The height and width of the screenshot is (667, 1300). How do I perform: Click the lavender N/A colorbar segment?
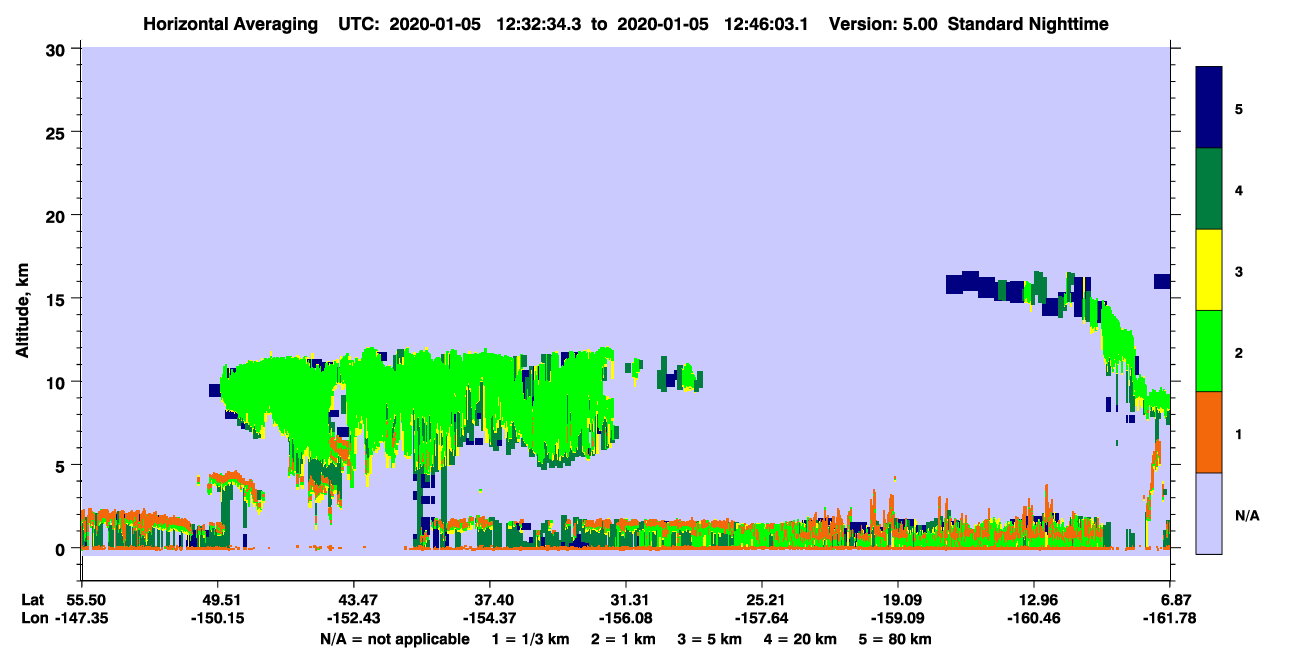[1209, 513]
